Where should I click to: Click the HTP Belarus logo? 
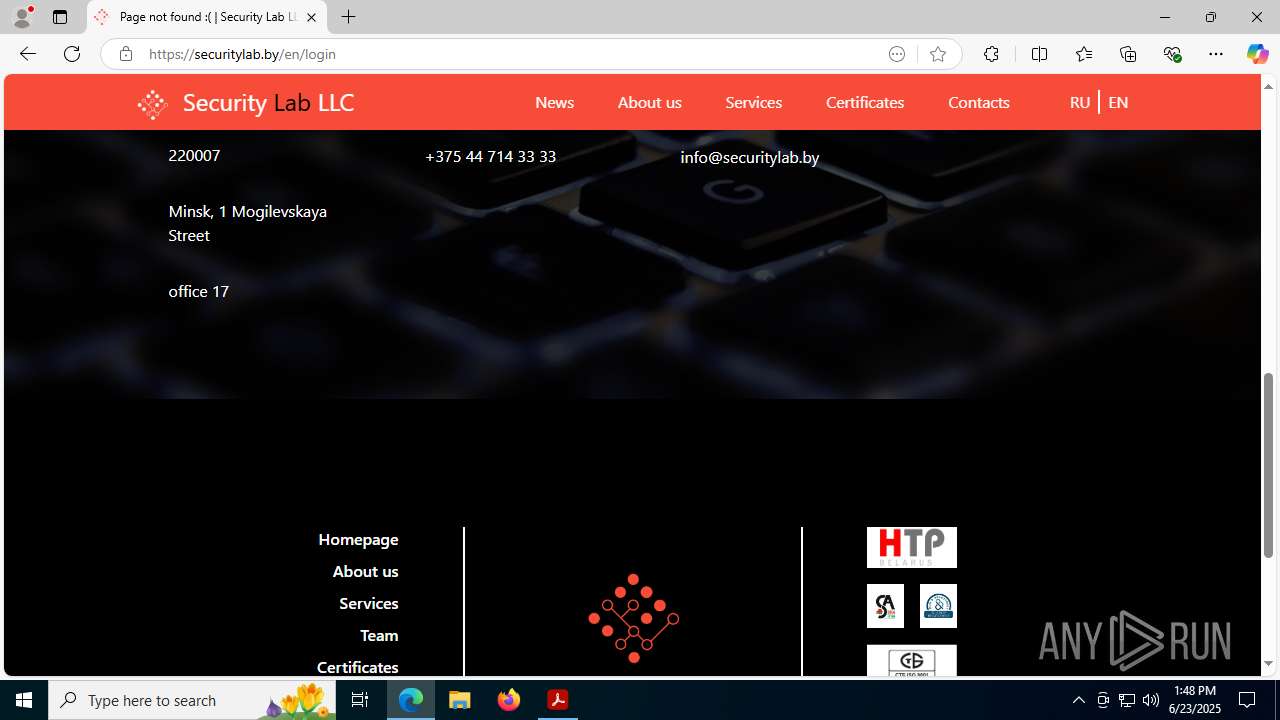(x=912, y=547)
